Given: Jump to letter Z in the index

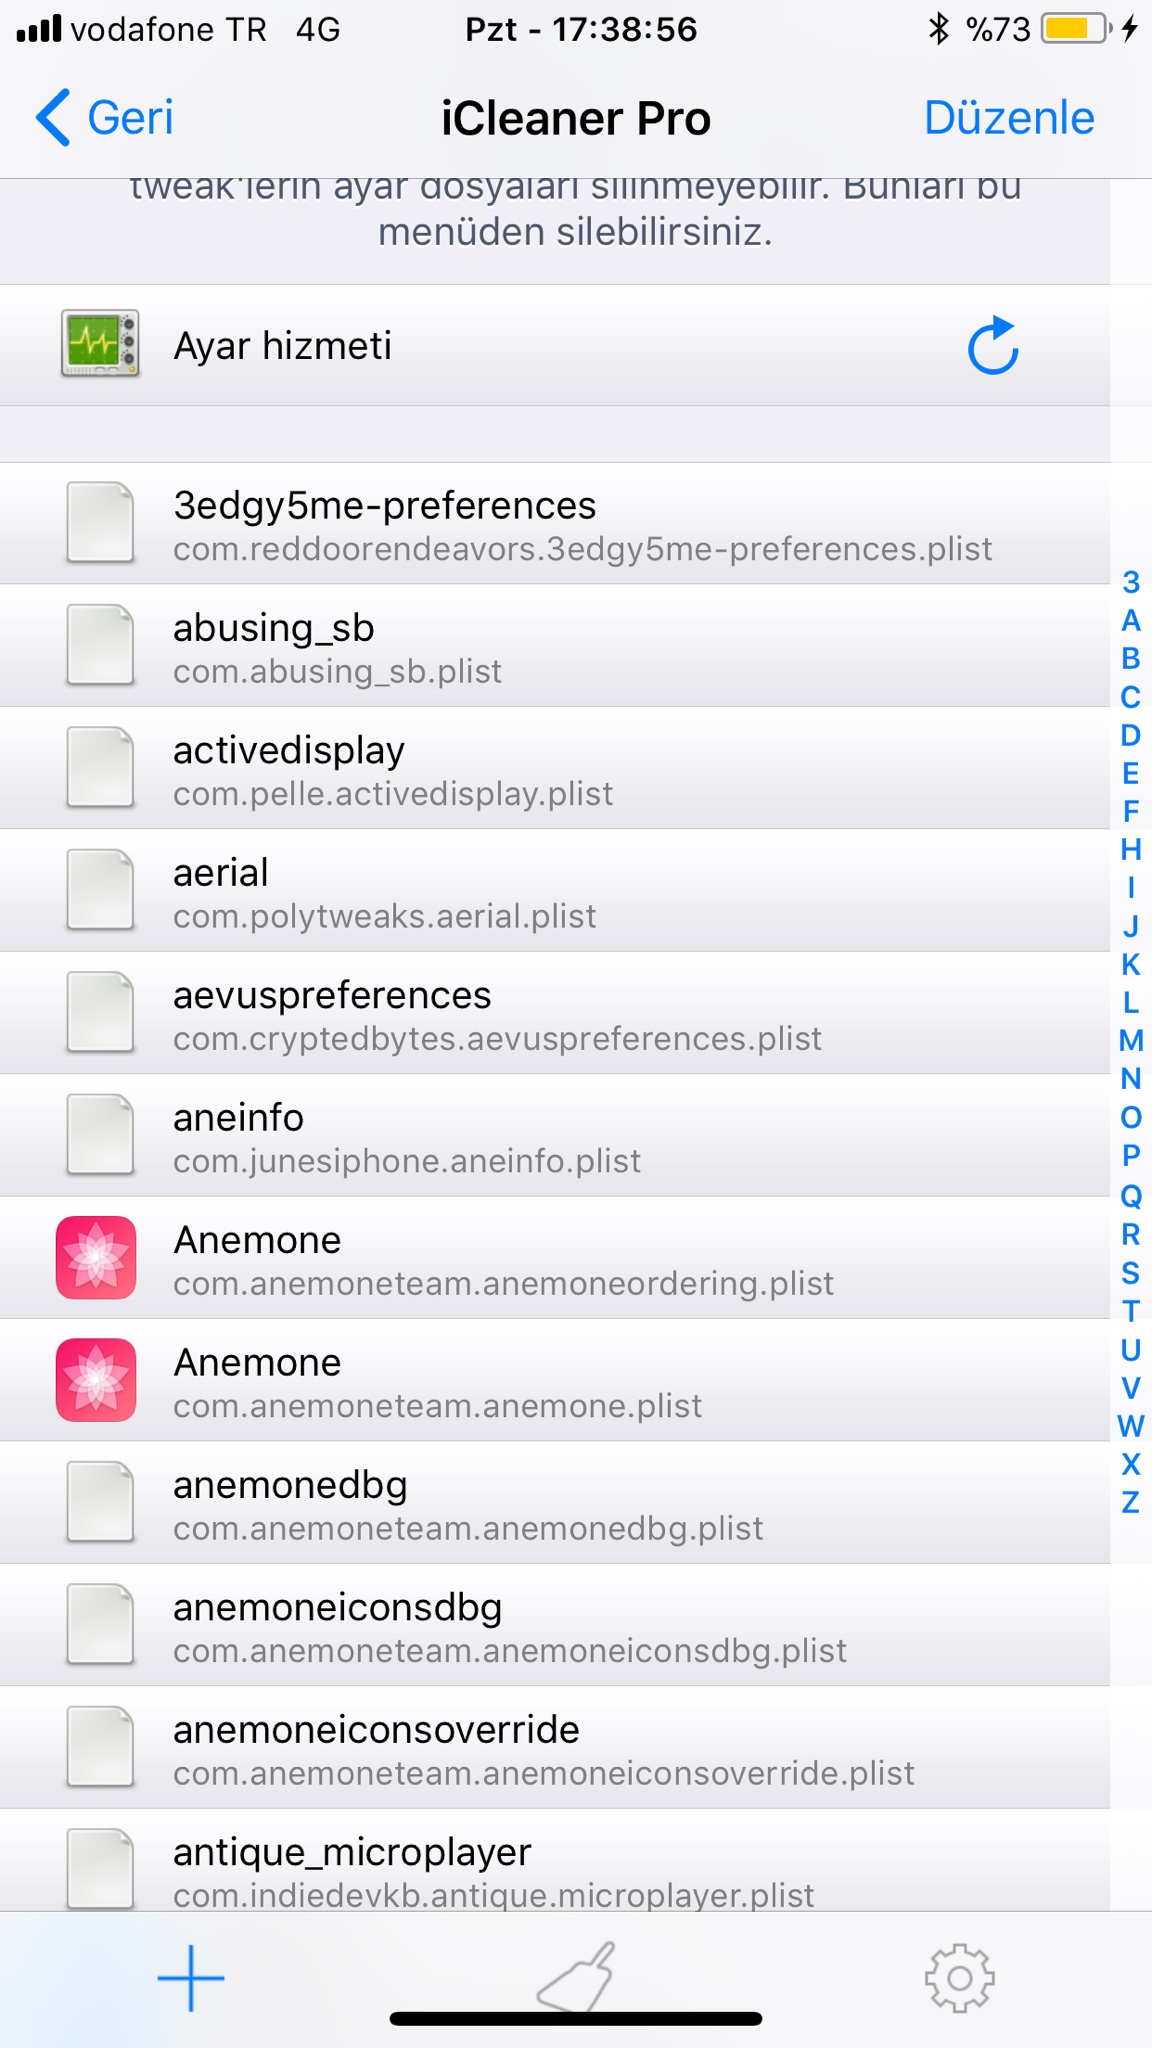Looking at the screenshot, I should (x=1131, y=1502).
